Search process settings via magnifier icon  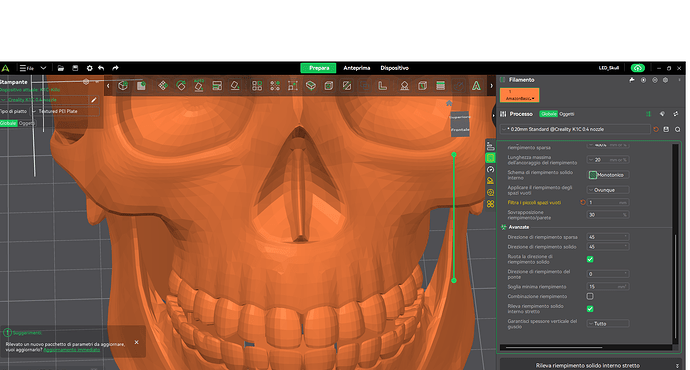click(677, 129)
